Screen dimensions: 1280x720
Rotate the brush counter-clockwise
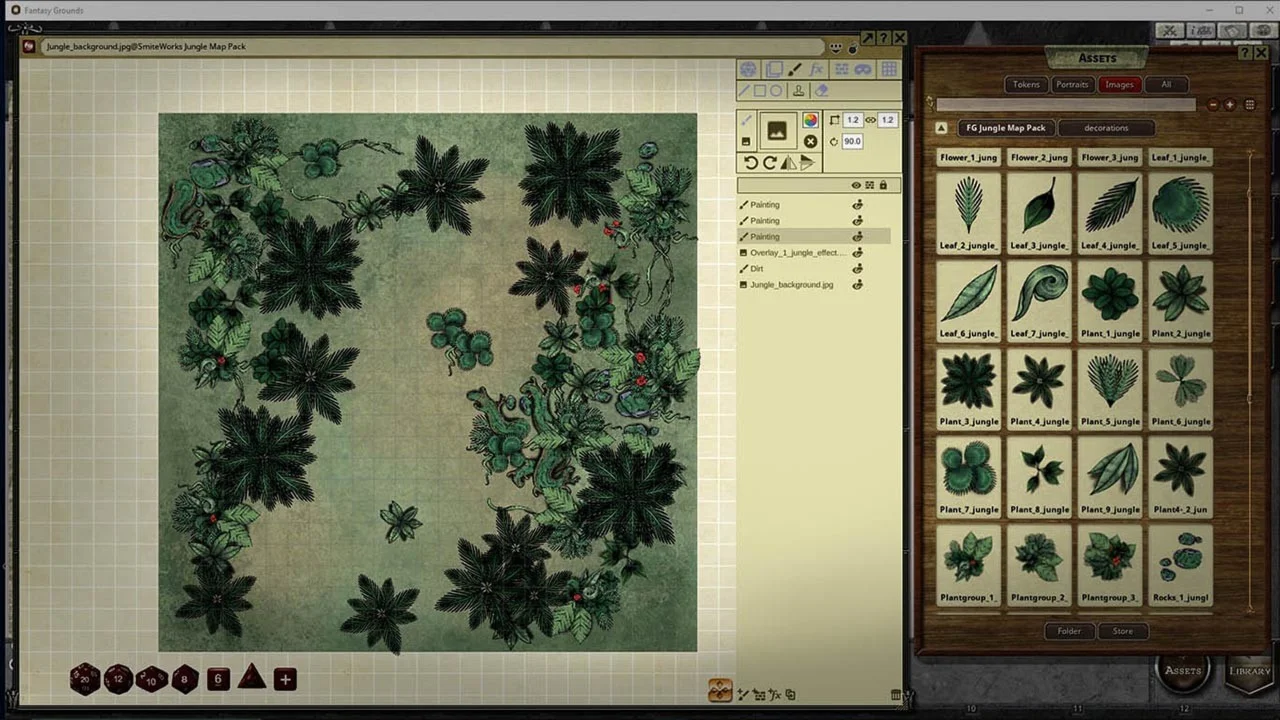coord(750,163)
